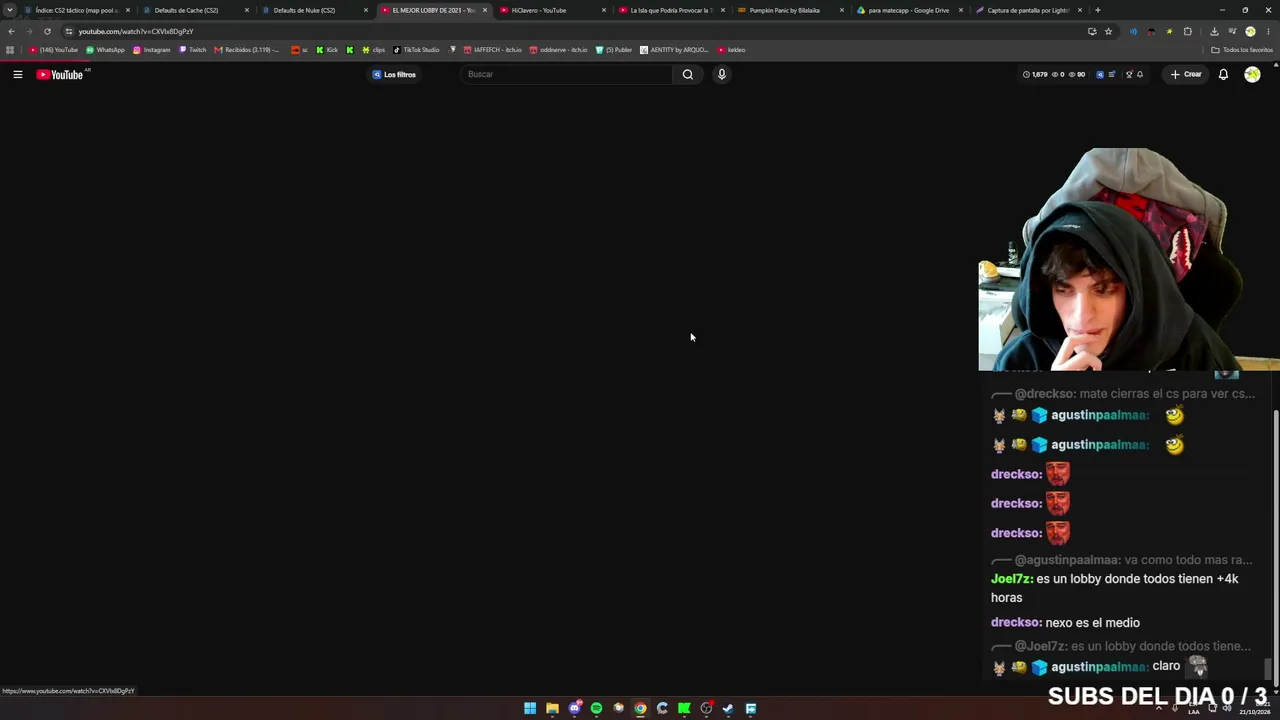Viewport: 1280px width, 720px height.
Task: Open the Instagram bookmark
Action: click(151, 49)
